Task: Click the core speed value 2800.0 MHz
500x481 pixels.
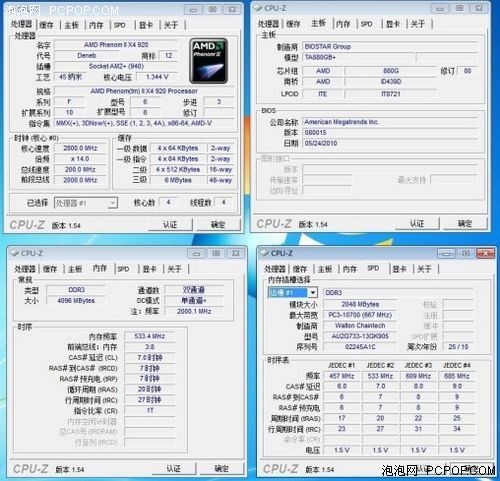Action: pyautogui.click(x=80, y=148)
